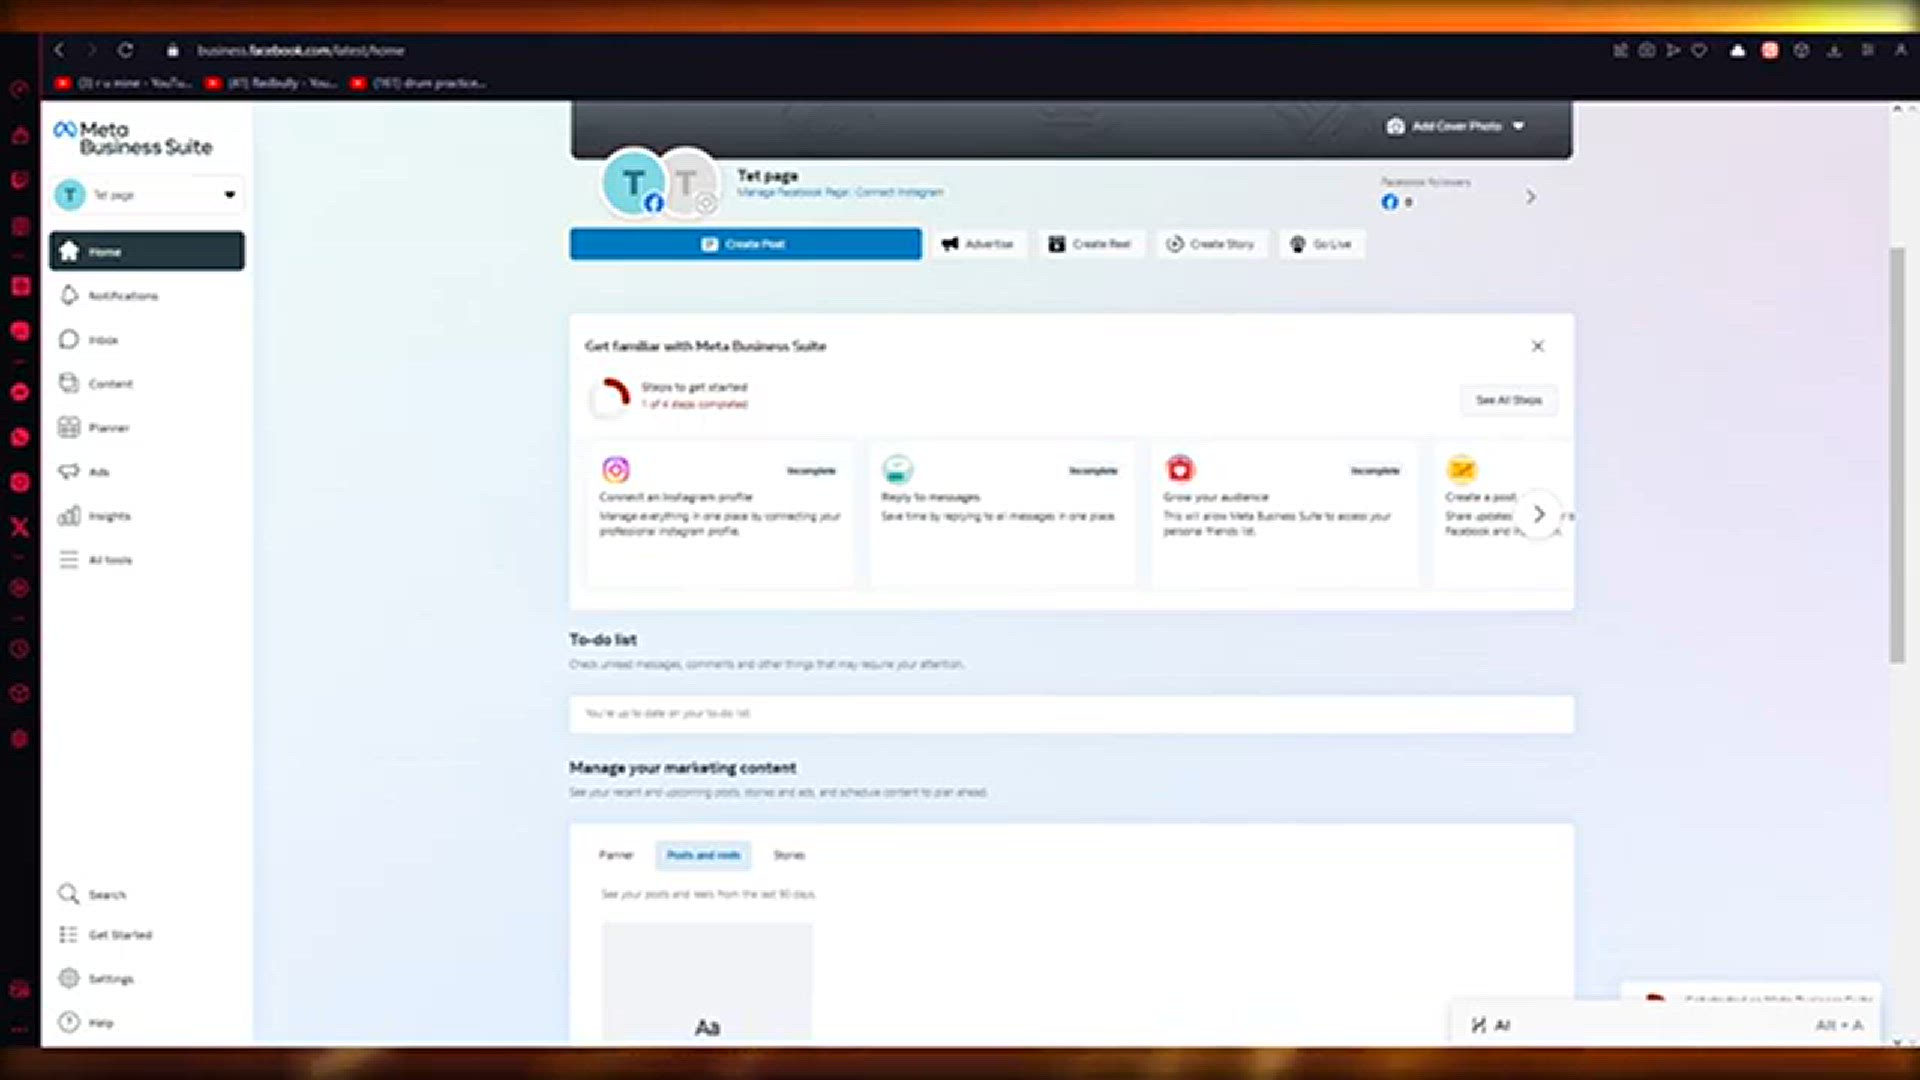Screen dimensions: 1920x1080
Task: Click the Notifications bell icon
Action: click(69, 295)
